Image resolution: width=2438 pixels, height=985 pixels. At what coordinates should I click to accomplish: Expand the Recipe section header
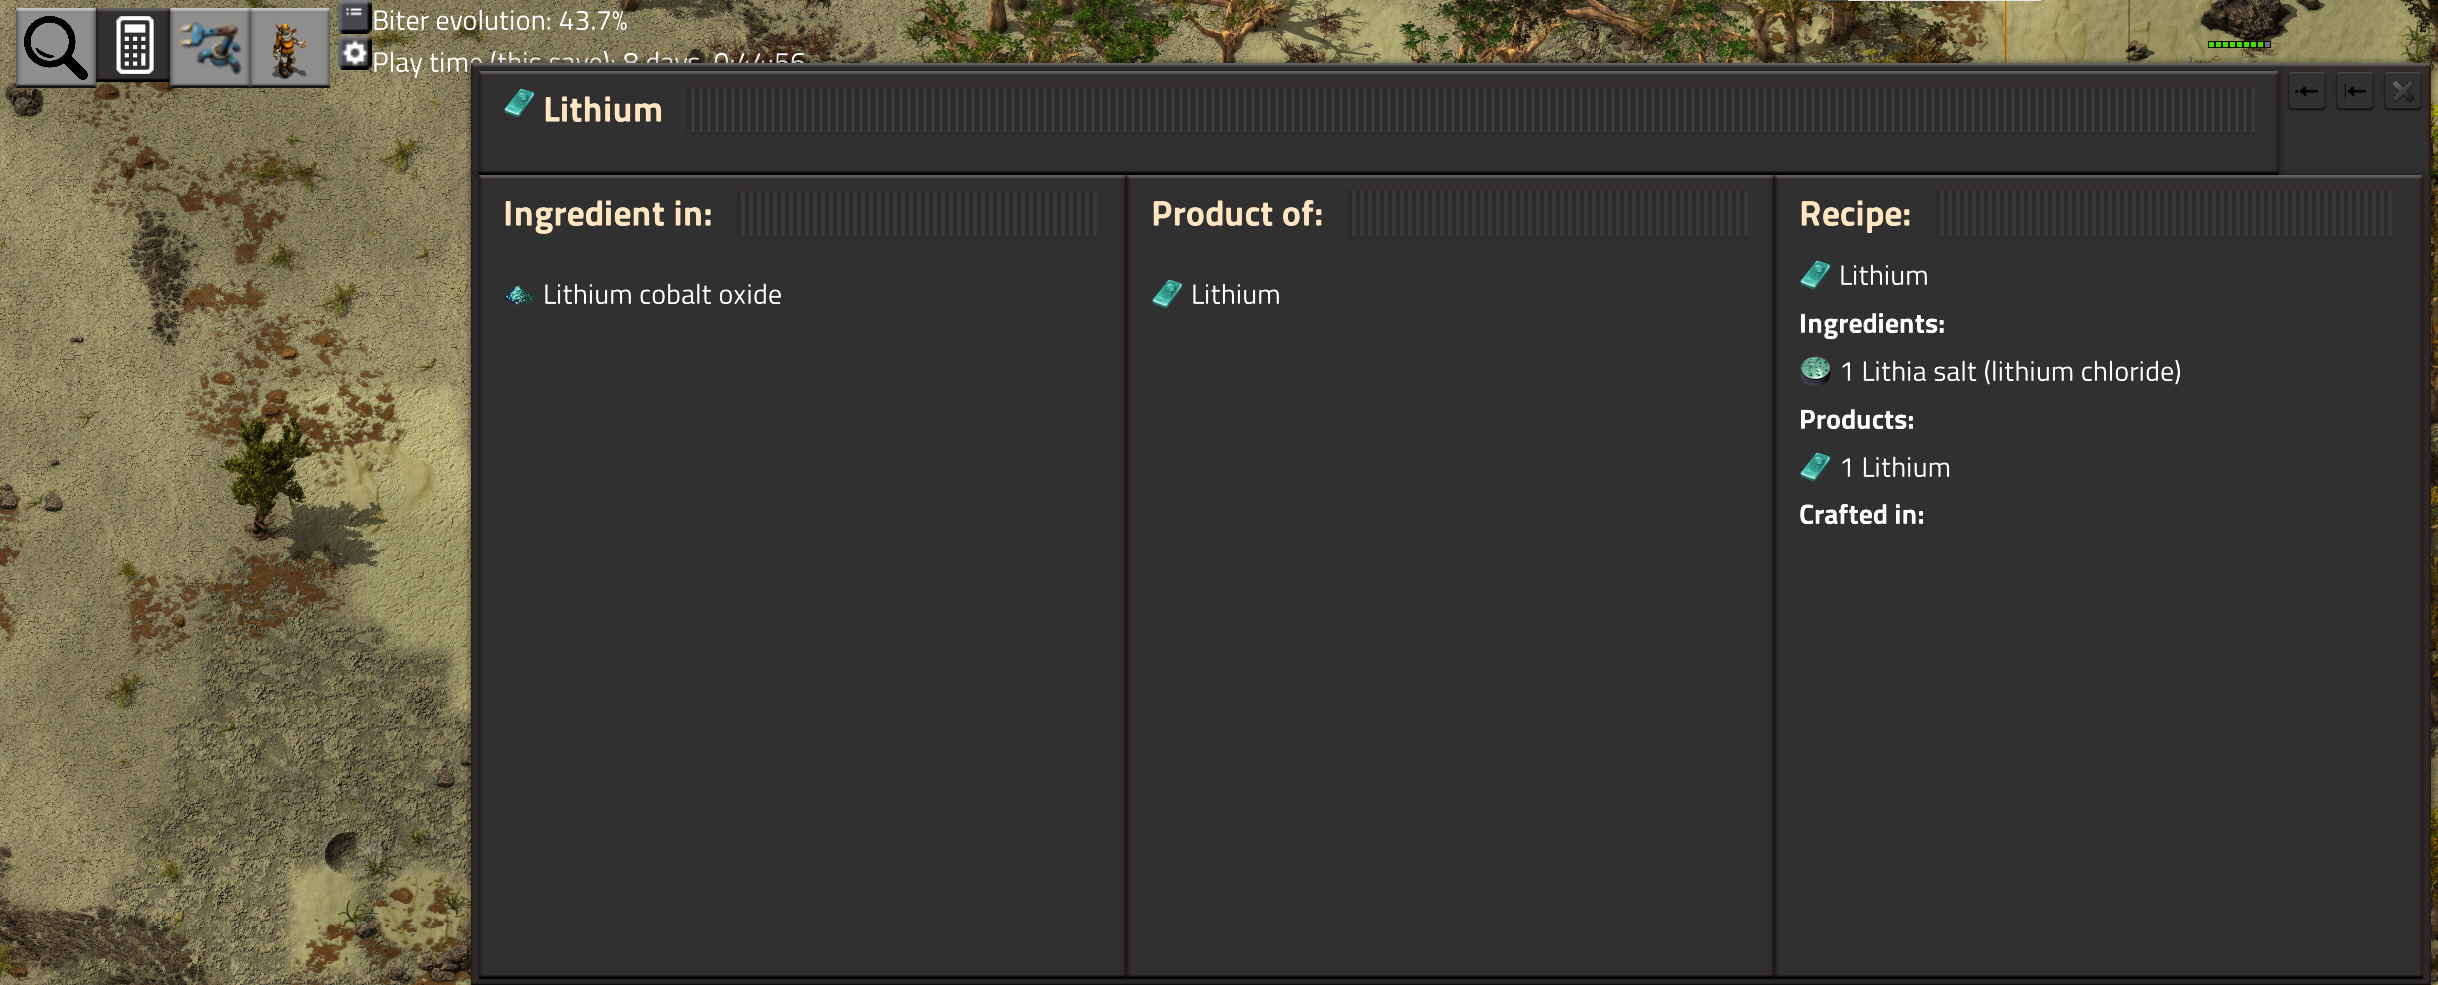1854,213
